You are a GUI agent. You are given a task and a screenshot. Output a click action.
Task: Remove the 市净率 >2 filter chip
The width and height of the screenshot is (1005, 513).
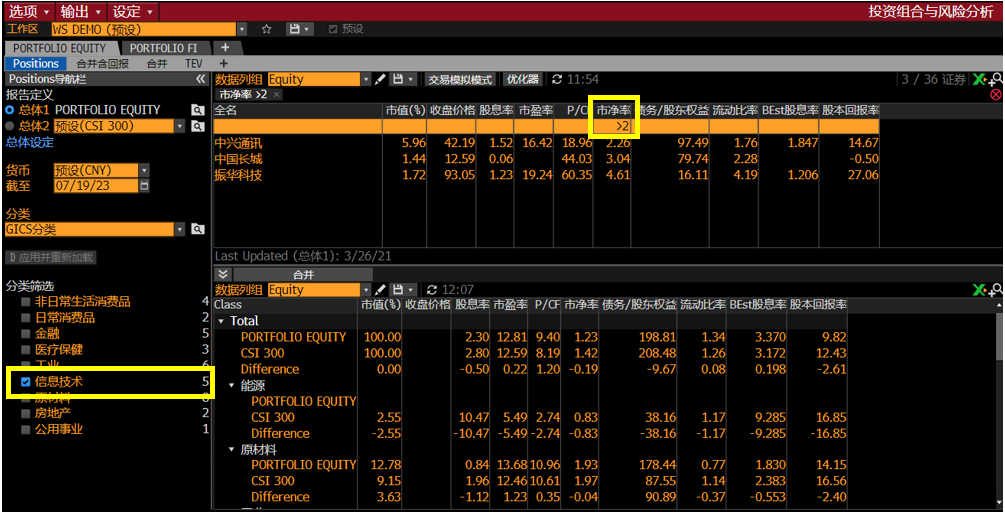click(x=277, y=95)
